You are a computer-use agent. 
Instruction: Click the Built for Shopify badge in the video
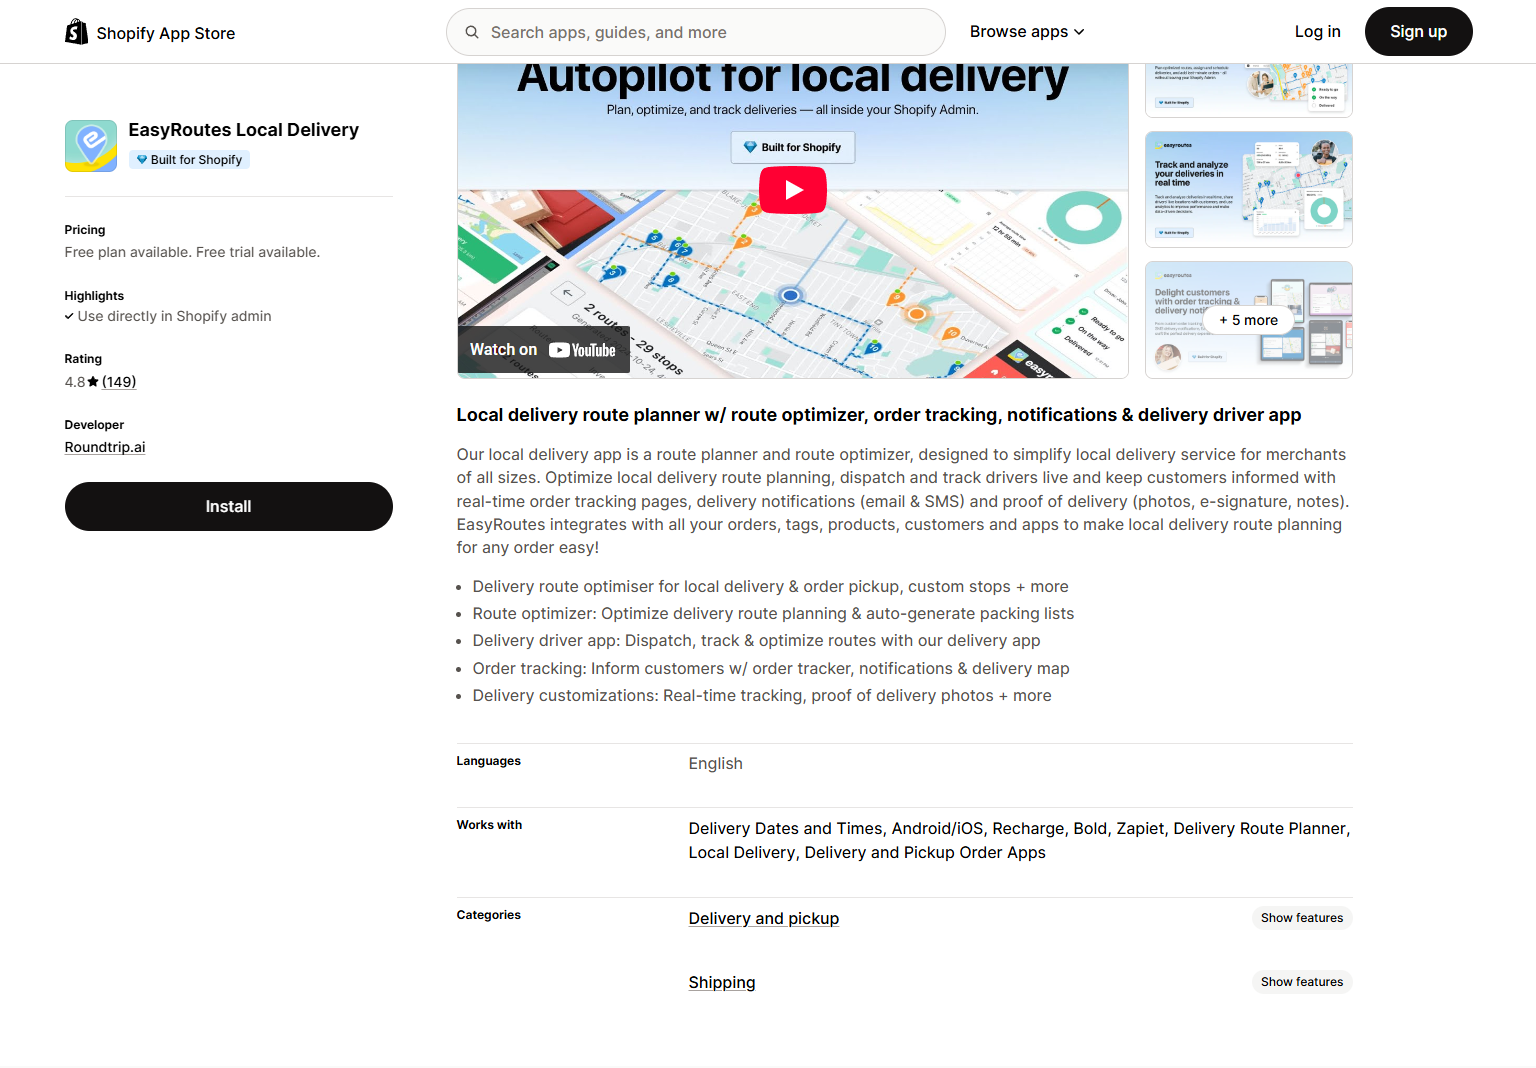coord(792,147)
